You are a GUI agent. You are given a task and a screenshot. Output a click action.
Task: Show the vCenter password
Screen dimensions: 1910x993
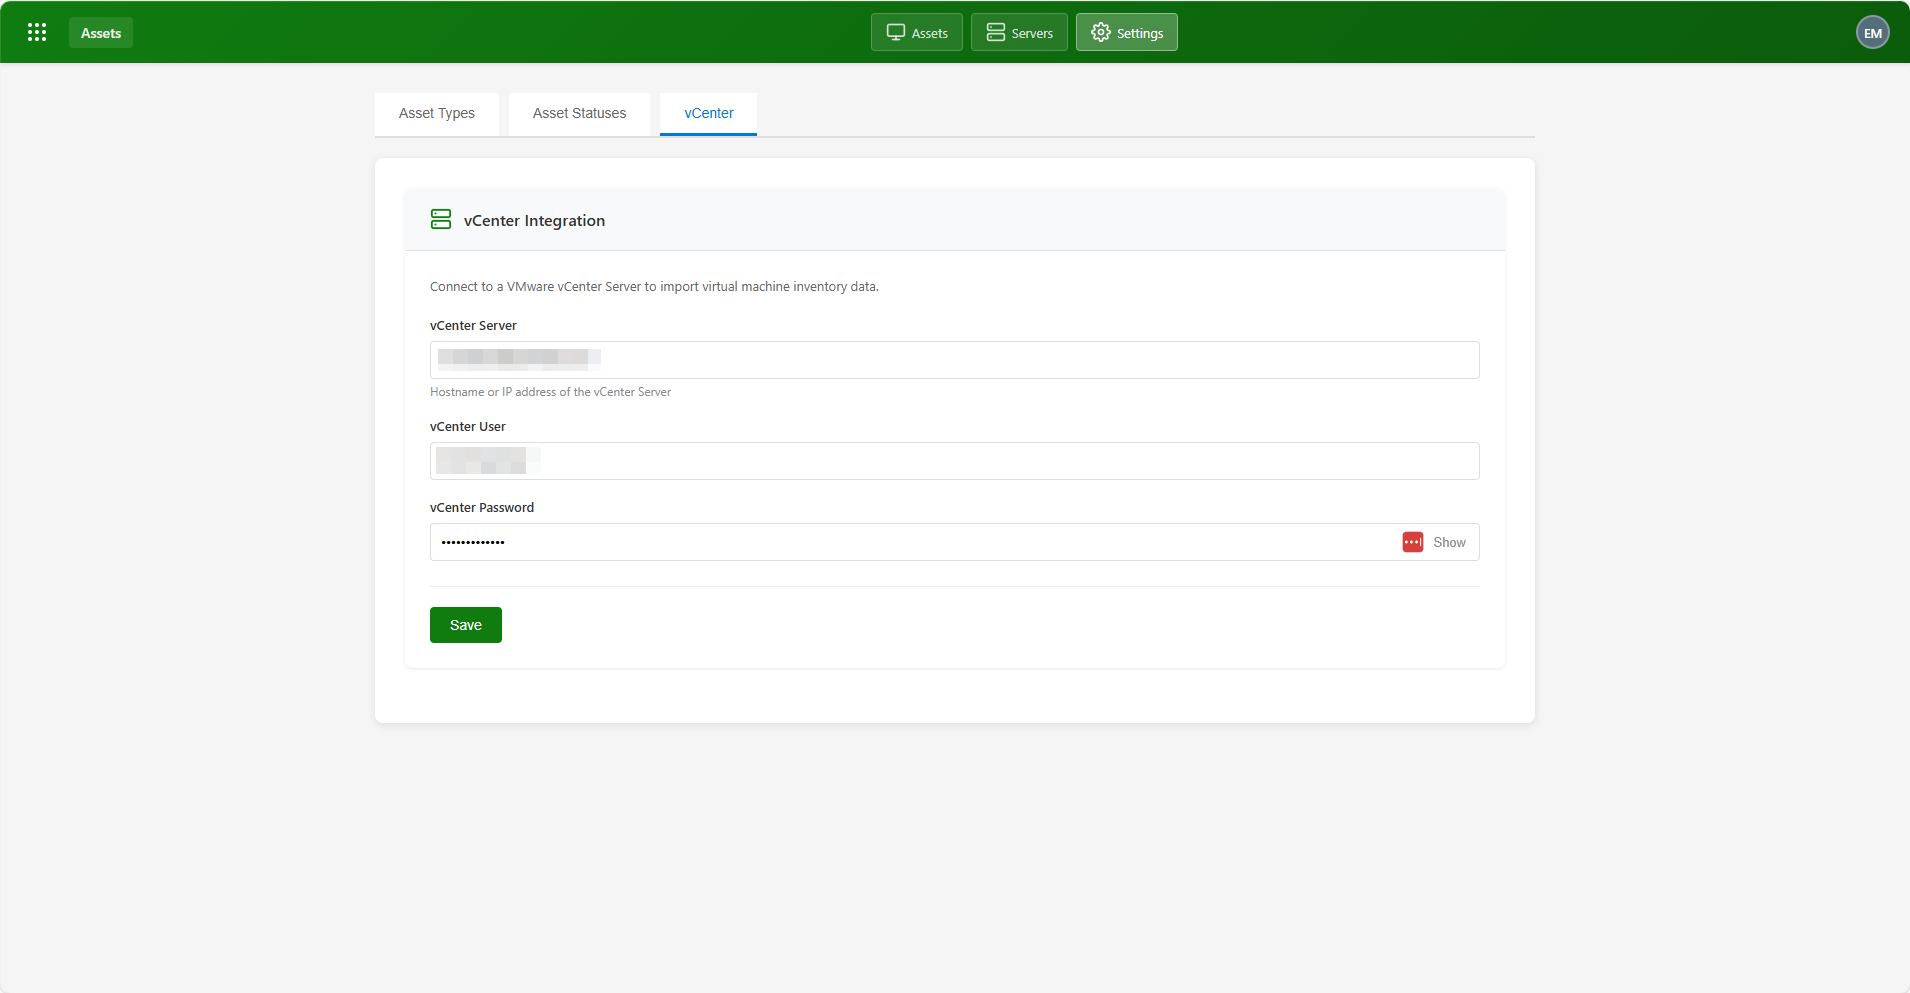(1449, 542)
